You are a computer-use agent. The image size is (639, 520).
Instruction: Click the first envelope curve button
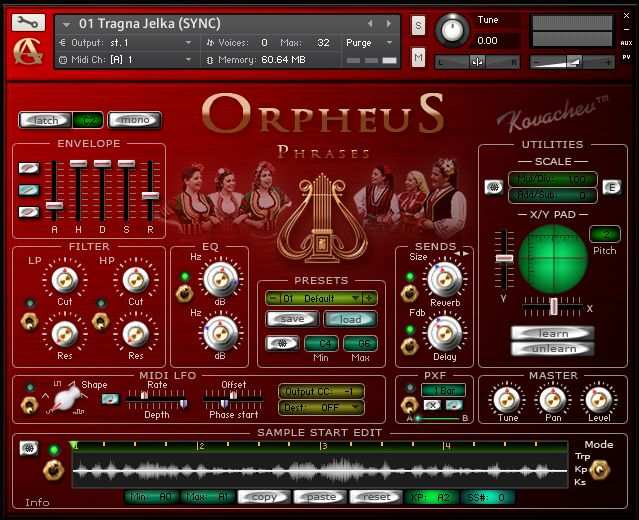[29, 168]
